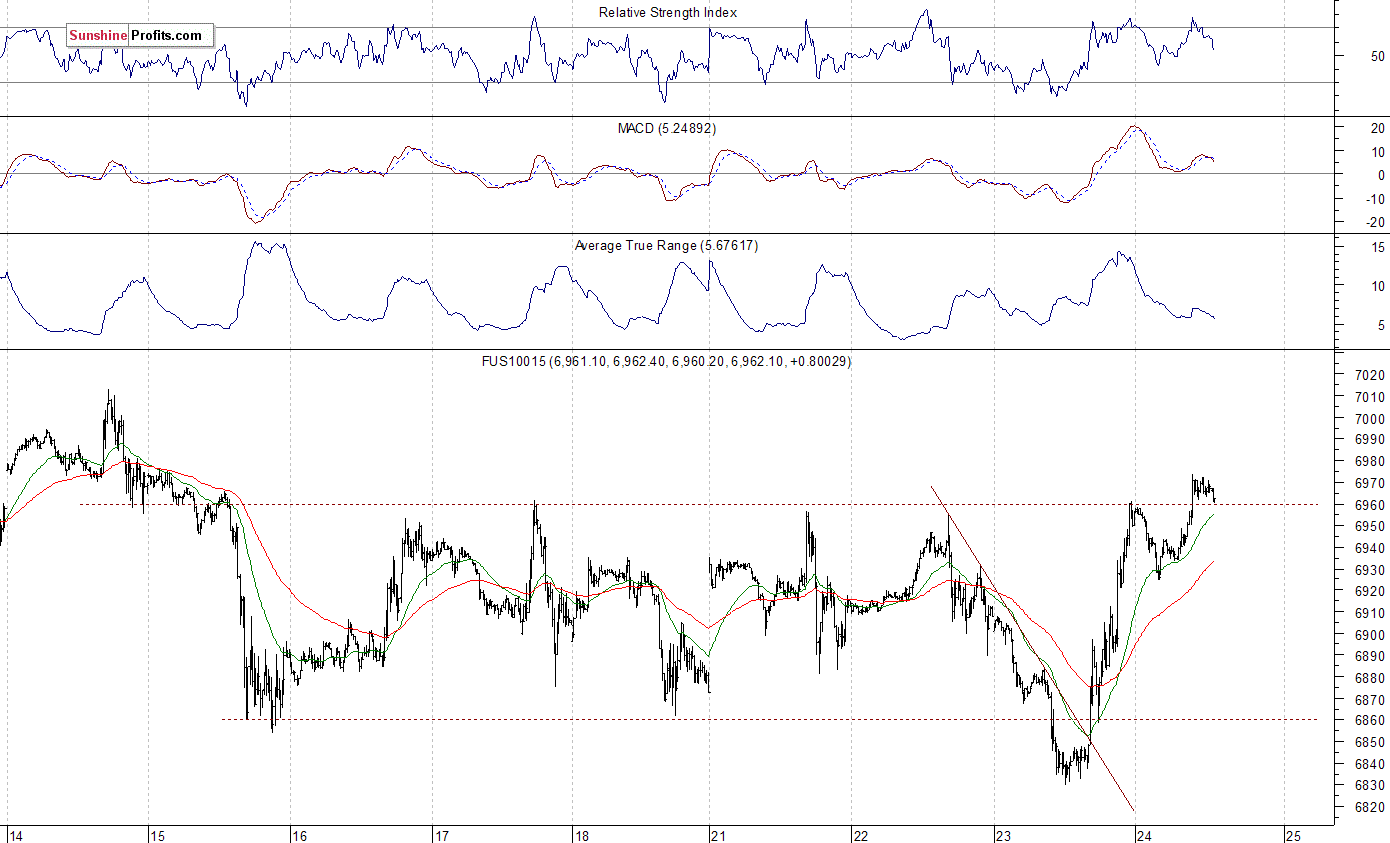
Task: Select date label 21 on time axis
Action: click(x=717, y=835)
